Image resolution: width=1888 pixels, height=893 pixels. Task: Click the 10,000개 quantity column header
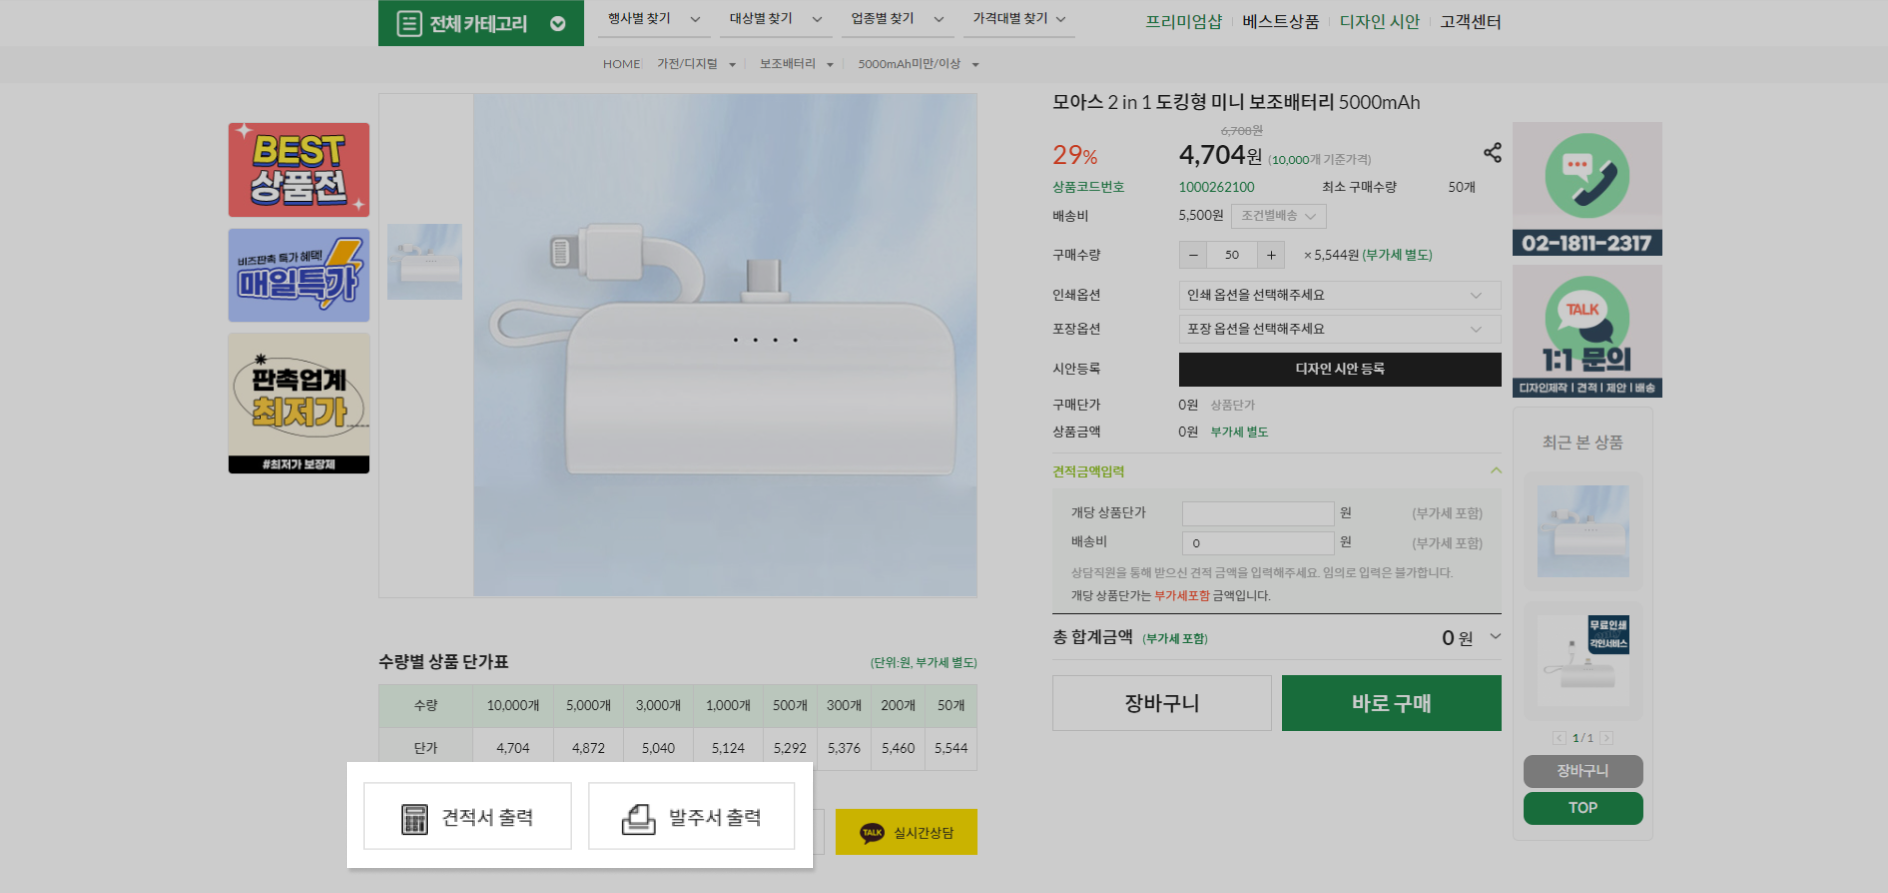[x=513, y=705]
